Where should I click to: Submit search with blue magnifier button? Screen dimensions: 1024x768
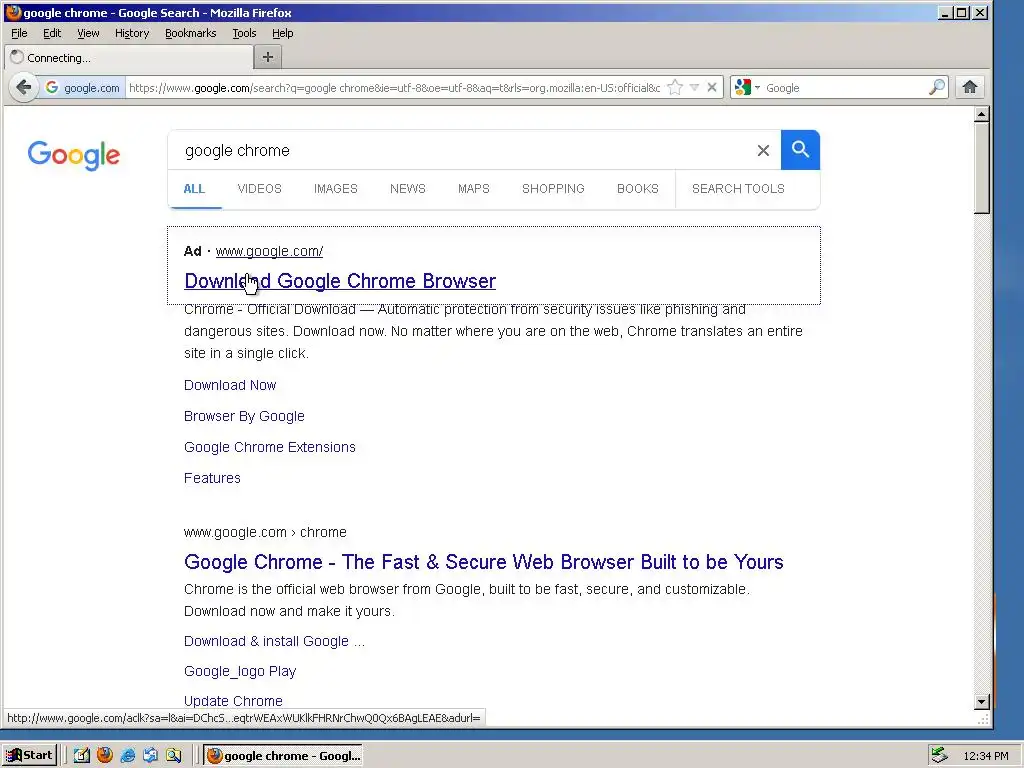pos(800,150)
